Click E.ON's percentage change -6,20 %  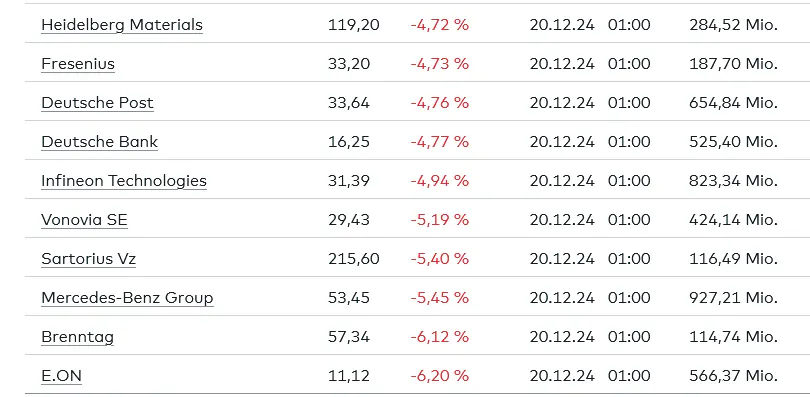tap(440, 375)
